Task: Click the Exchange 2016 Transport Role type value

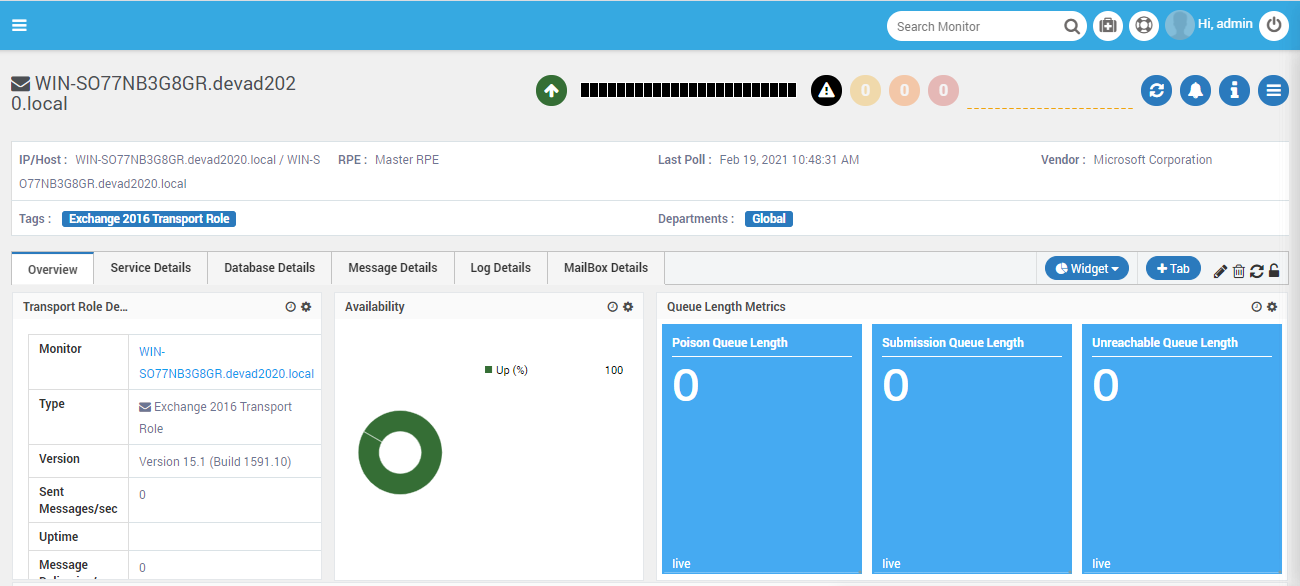Action: (x=215, y=418)
